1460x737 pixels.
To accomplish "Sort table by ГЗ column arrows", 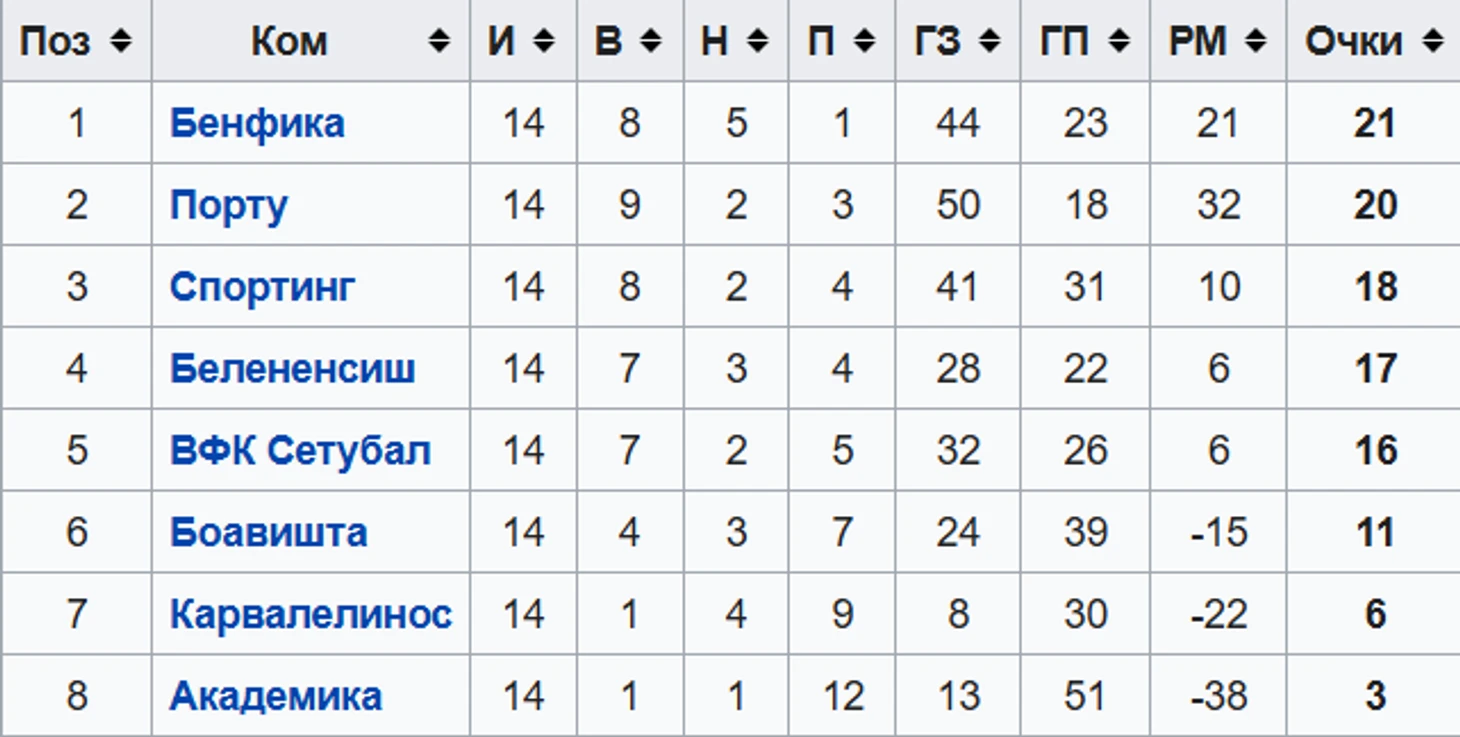I will 989,42.
